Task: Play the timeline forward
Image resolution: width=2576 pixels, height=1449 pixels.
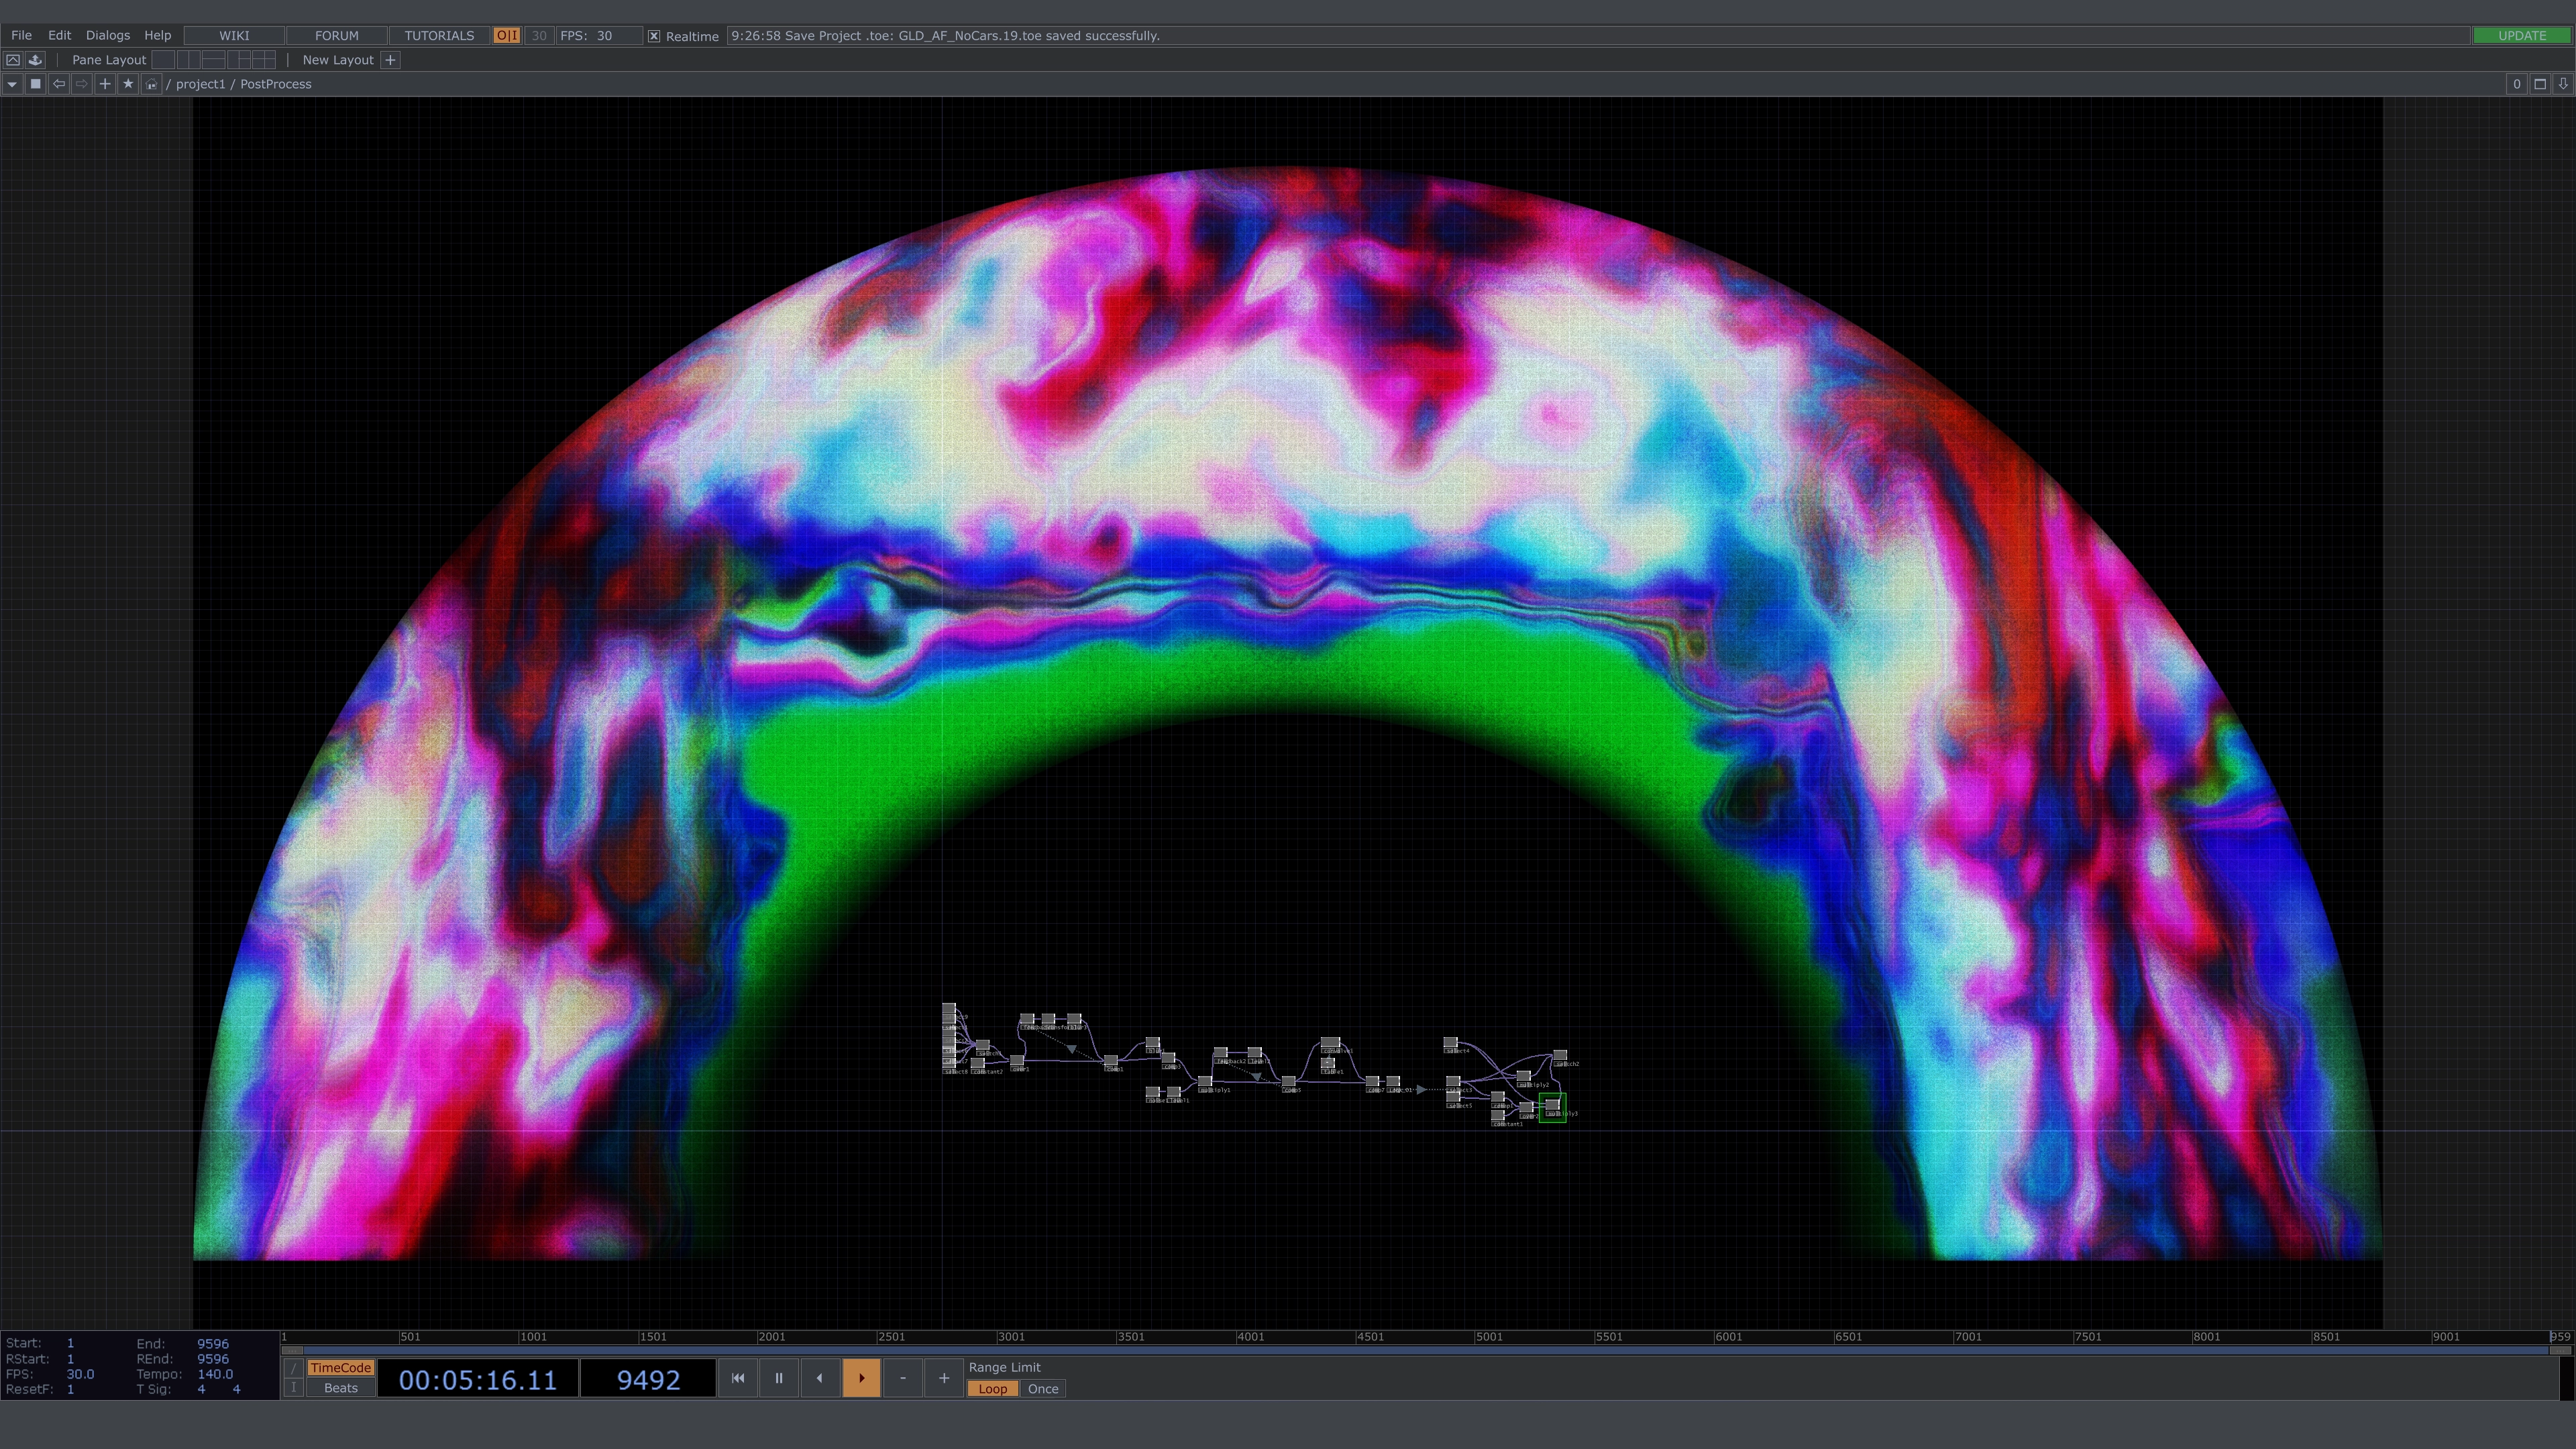Action: tap(861, 1378)
